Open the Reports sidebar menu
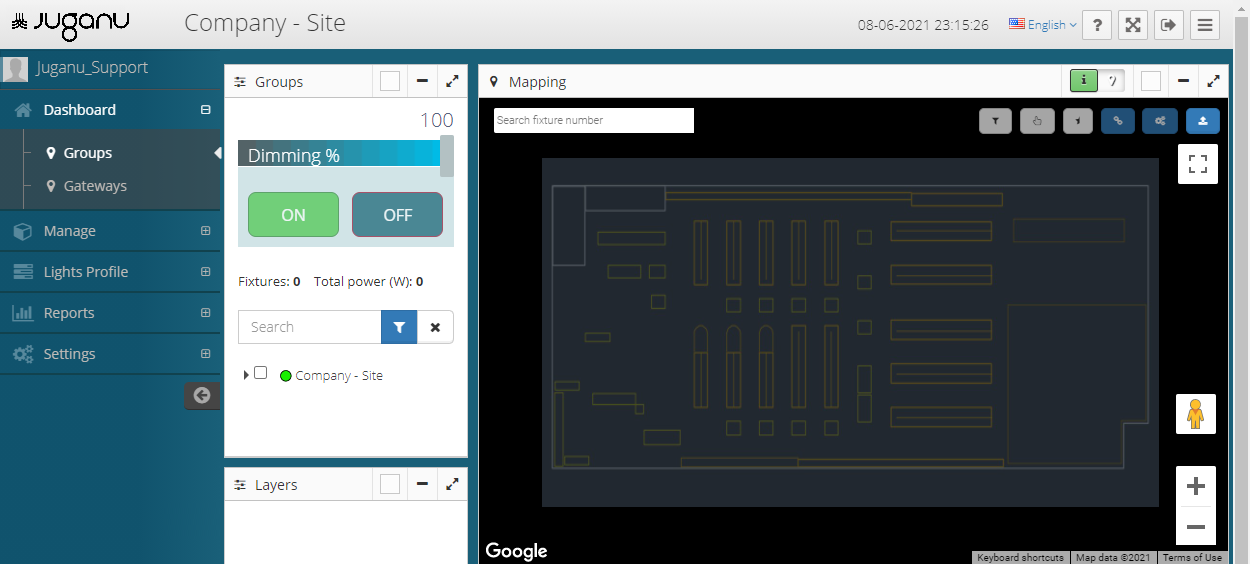 (69, 313)
